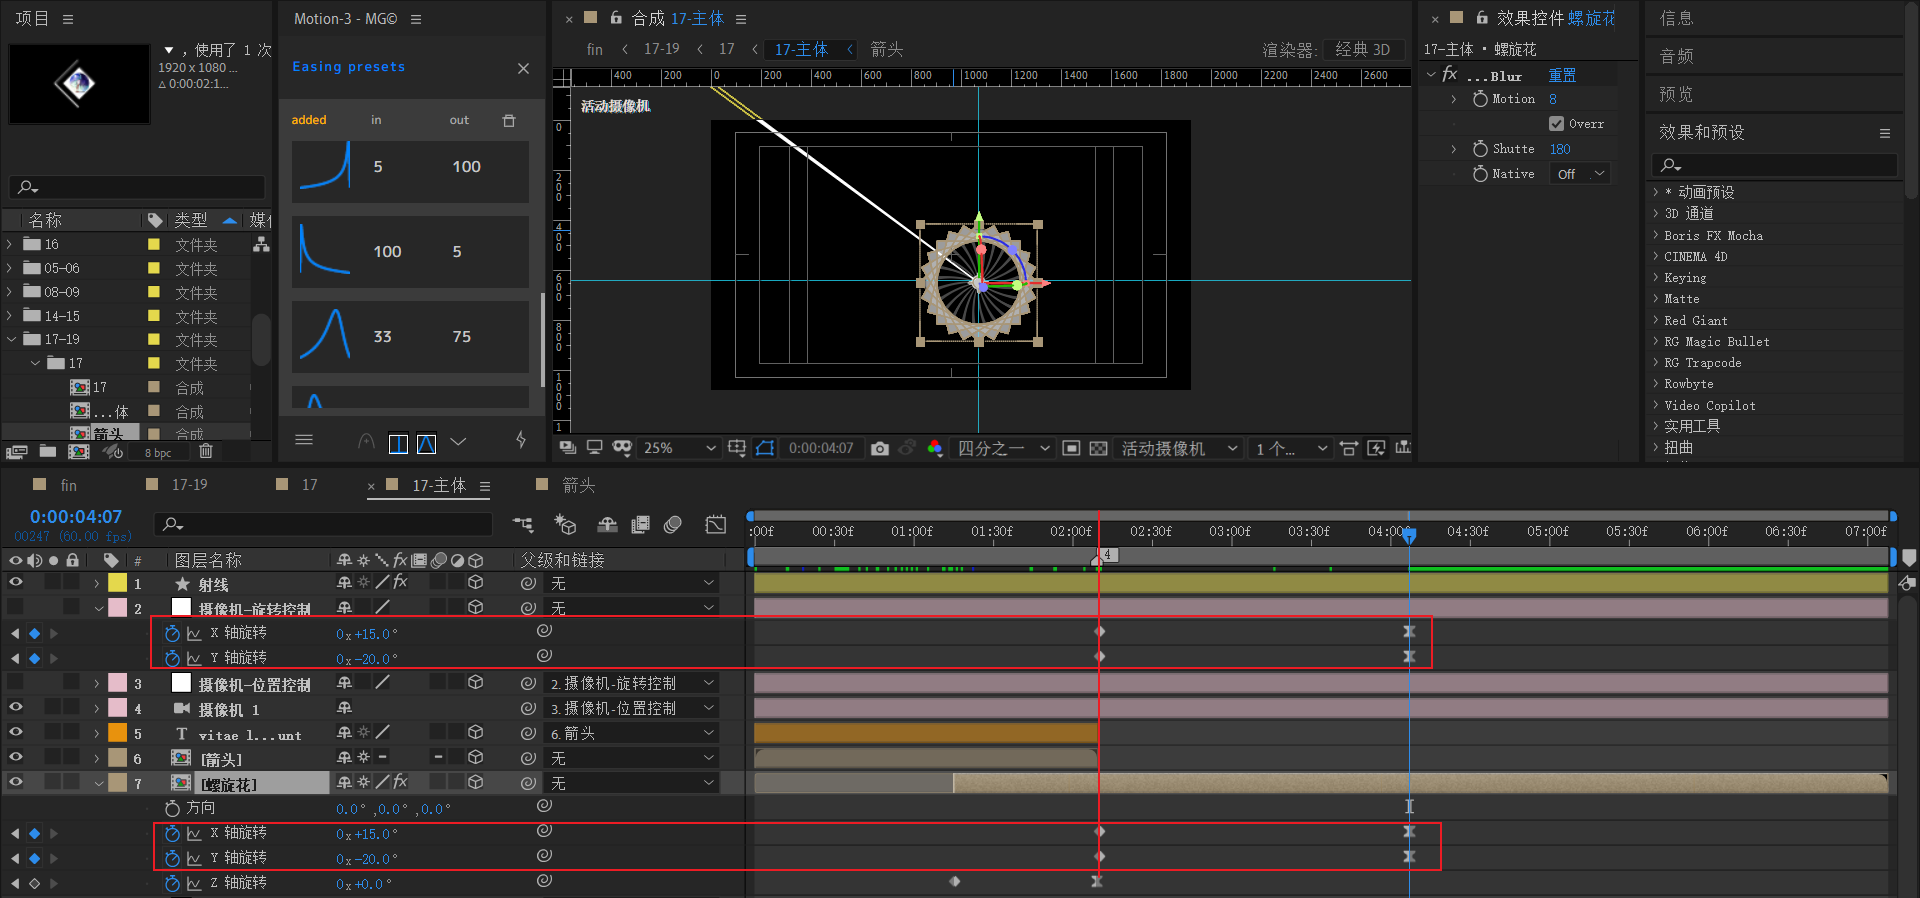The height and width of the screenshot is (898, 1920).
Task: Click yellow label swatch of layer 射线
Action: [x=117, y=582]
